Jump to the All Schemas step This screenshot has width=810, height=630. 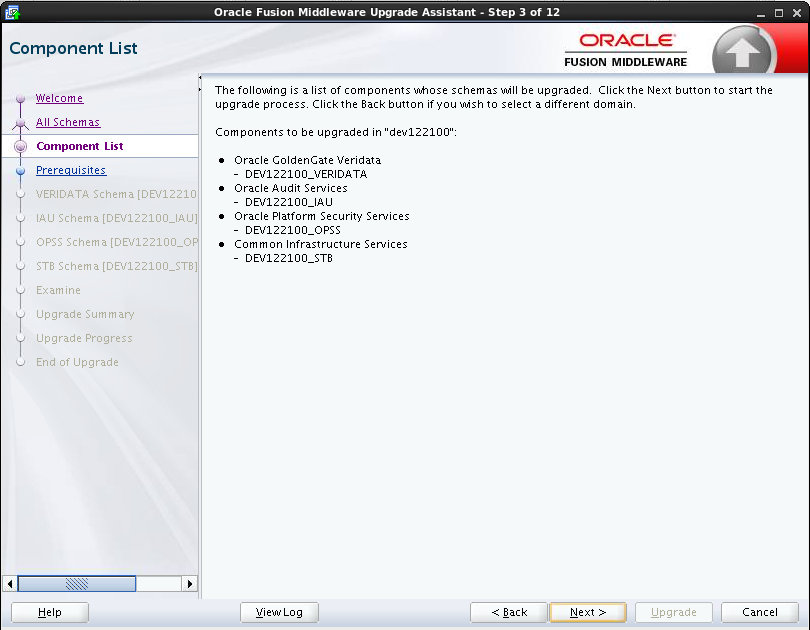[x=68, y=122]
